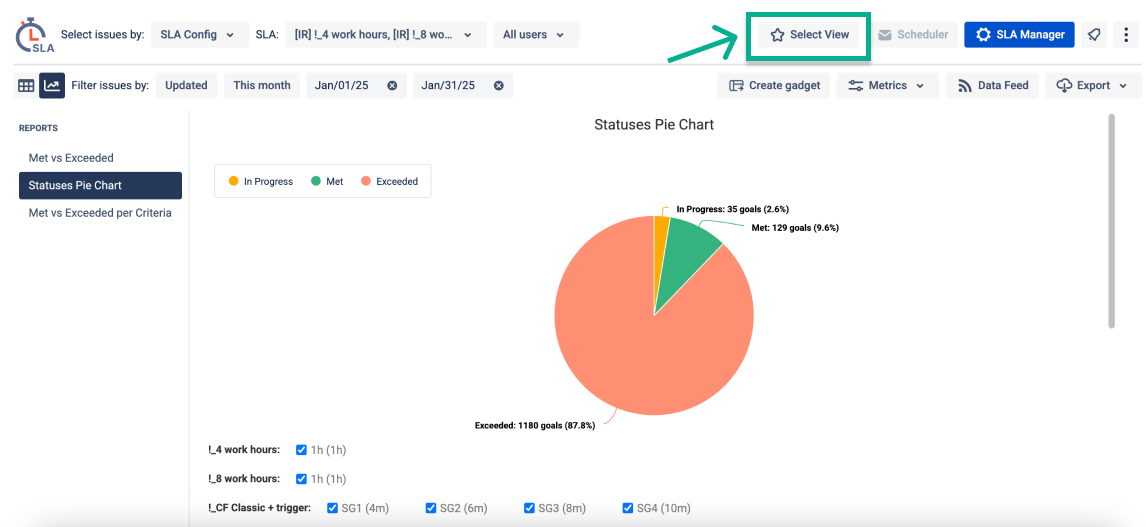Open the three-dot more options menu
1146x527 pixels.
pyautogui.click(x=1127, y=35)
